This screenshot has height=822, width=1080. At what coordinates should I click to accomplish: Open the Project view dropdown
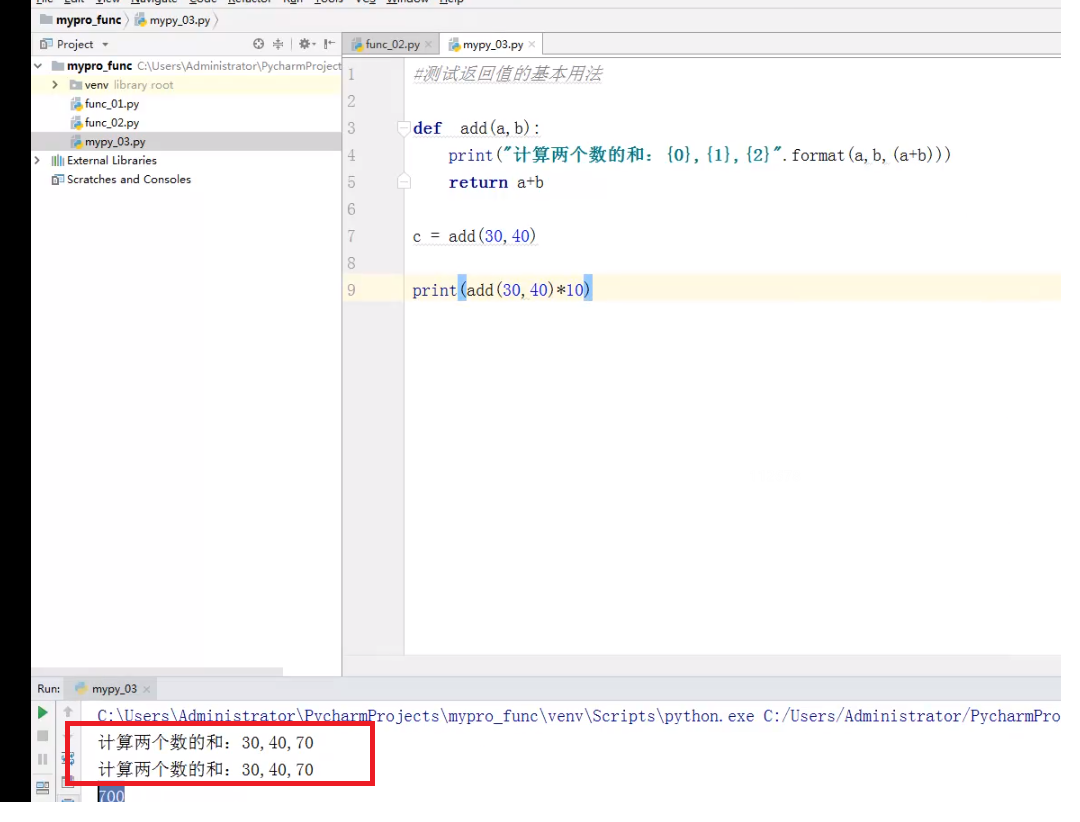[105, 45]
